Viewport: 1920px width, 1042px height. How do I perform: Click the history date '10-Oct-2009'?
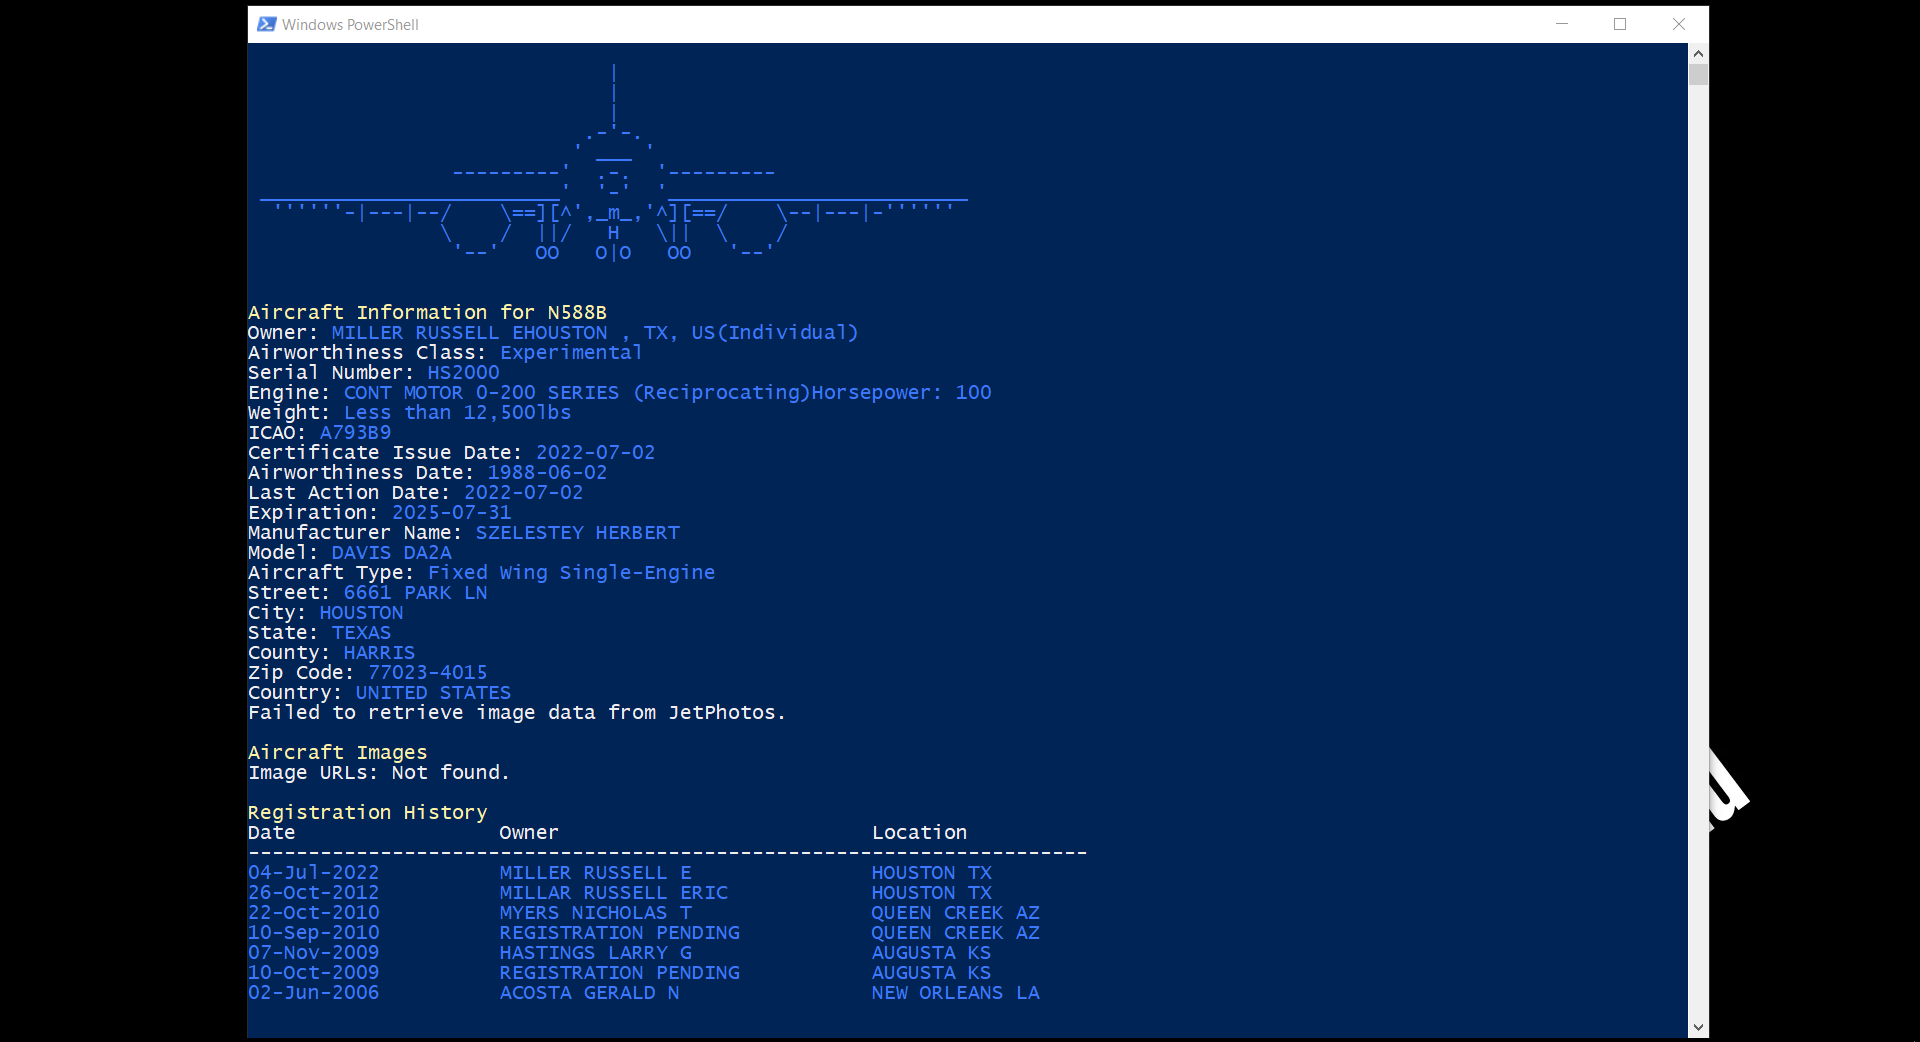click(x=313, y=973)
